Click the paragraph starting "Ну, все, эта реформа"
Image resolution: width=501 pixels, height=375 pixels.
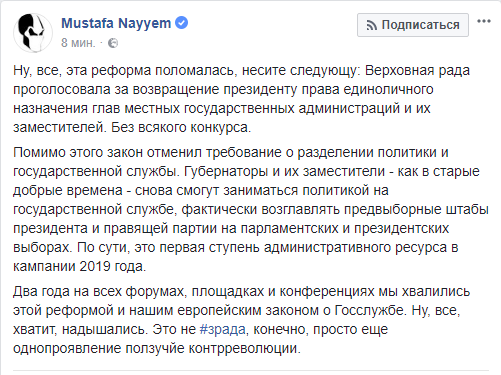click(242, 99)
